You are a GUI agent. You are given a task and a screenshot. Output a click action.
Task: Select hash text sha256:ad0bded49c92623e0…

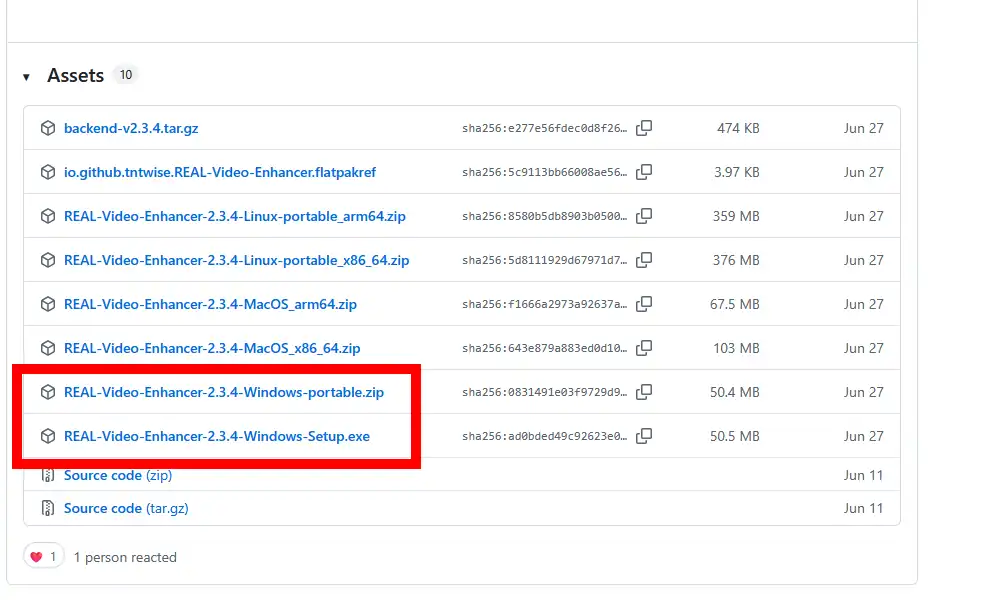(x=545, y=436)
